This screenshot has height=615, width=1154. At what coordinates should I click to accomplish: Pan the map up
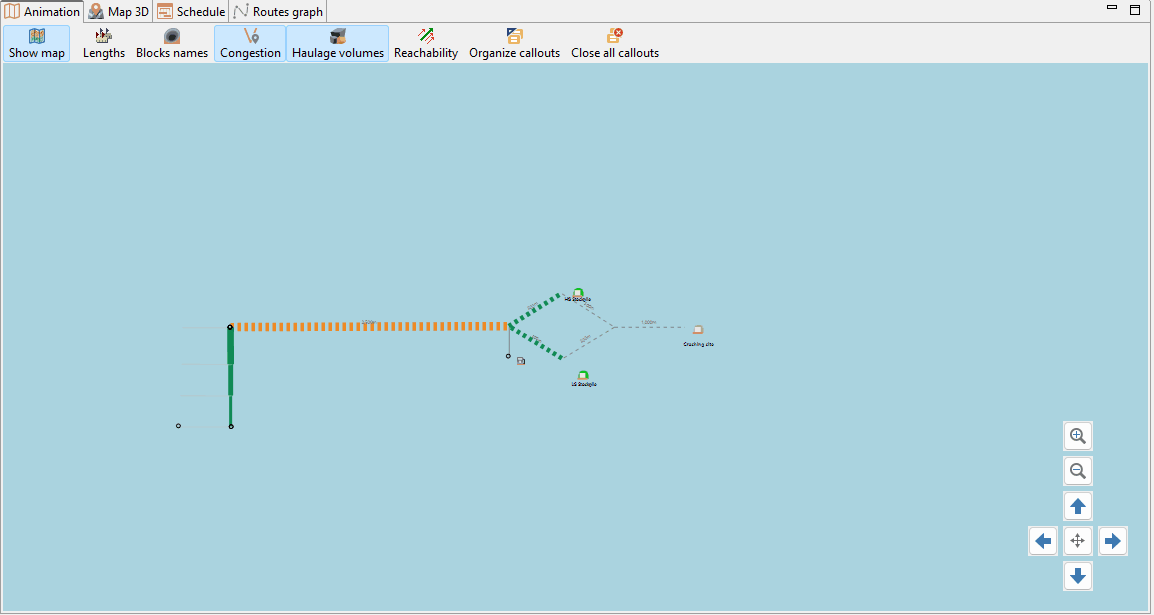click(1077, 506)
